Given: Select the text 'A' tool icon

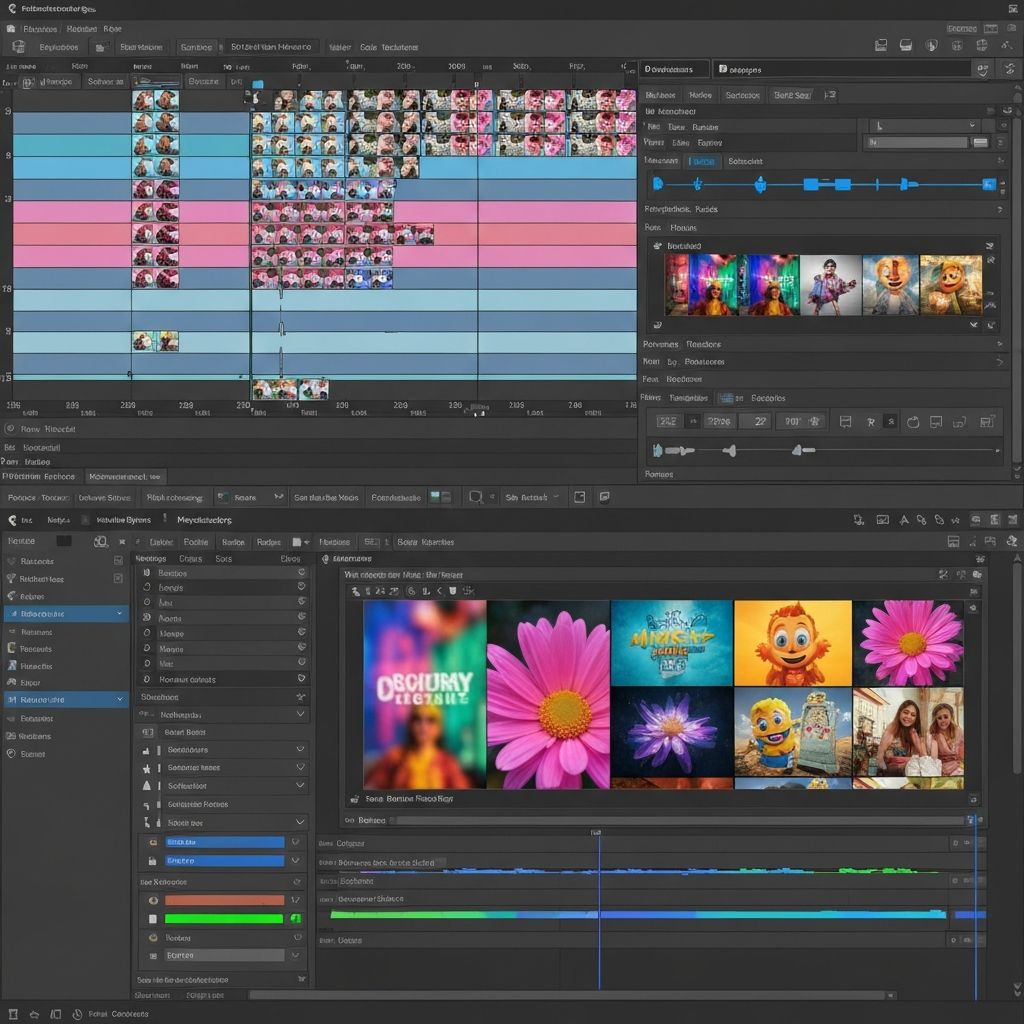Looking at the screenshot, I should tap(904, 520).
